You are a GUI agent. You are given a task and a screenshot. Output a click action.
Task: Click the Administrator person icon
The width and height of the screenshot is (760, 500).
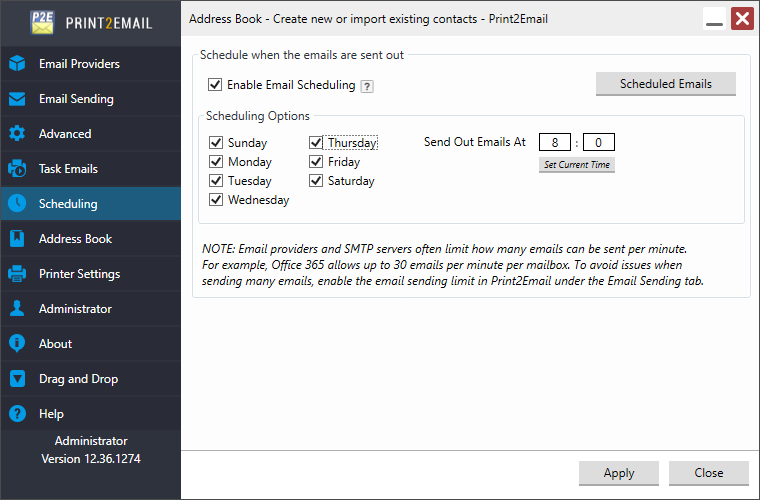tap(17, 309)
